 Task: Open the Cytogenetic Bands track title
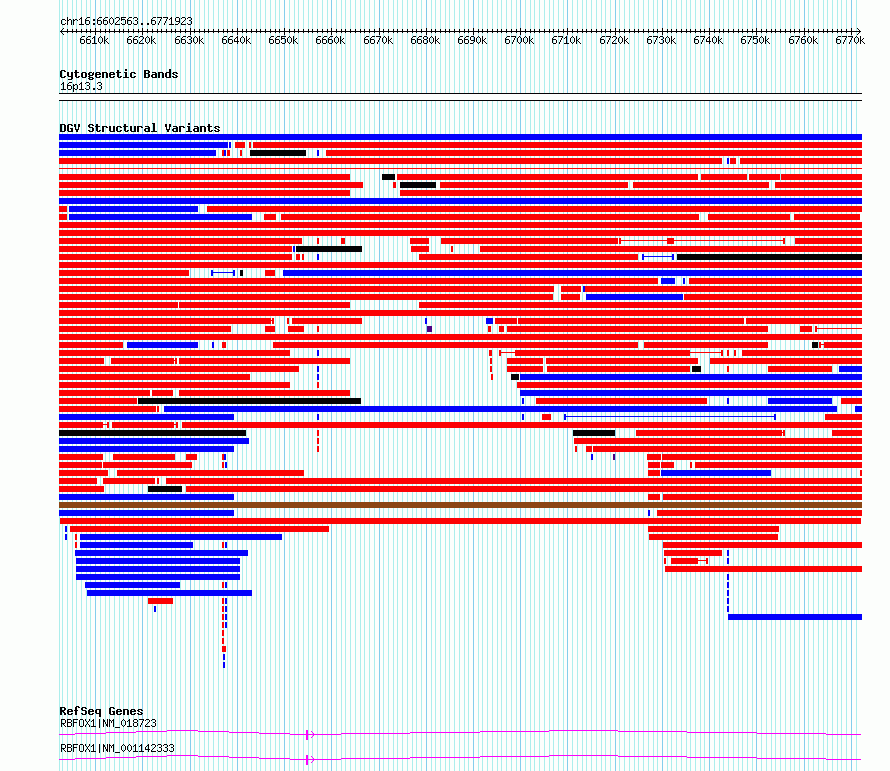coord(119,74)
